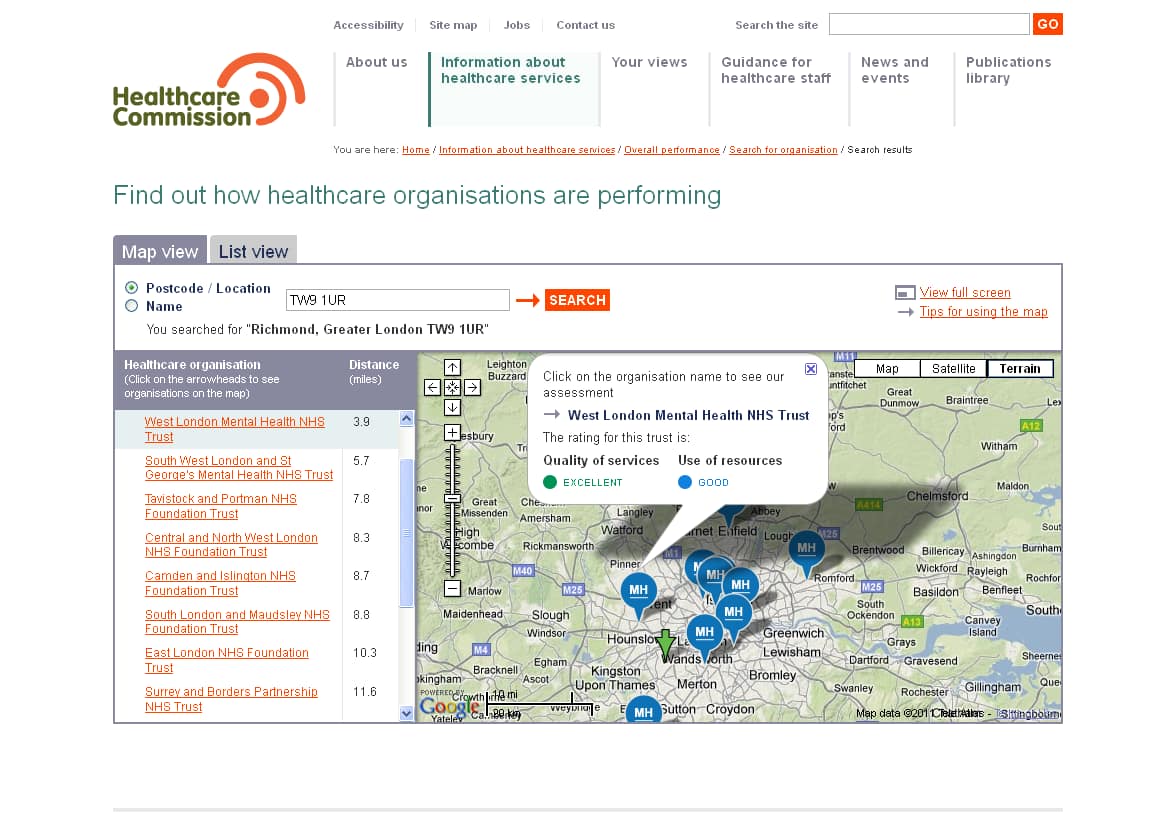This screenshot has height=816, width=1175.
Task: Pan the map up with arrow
Action: click(452, 368)
